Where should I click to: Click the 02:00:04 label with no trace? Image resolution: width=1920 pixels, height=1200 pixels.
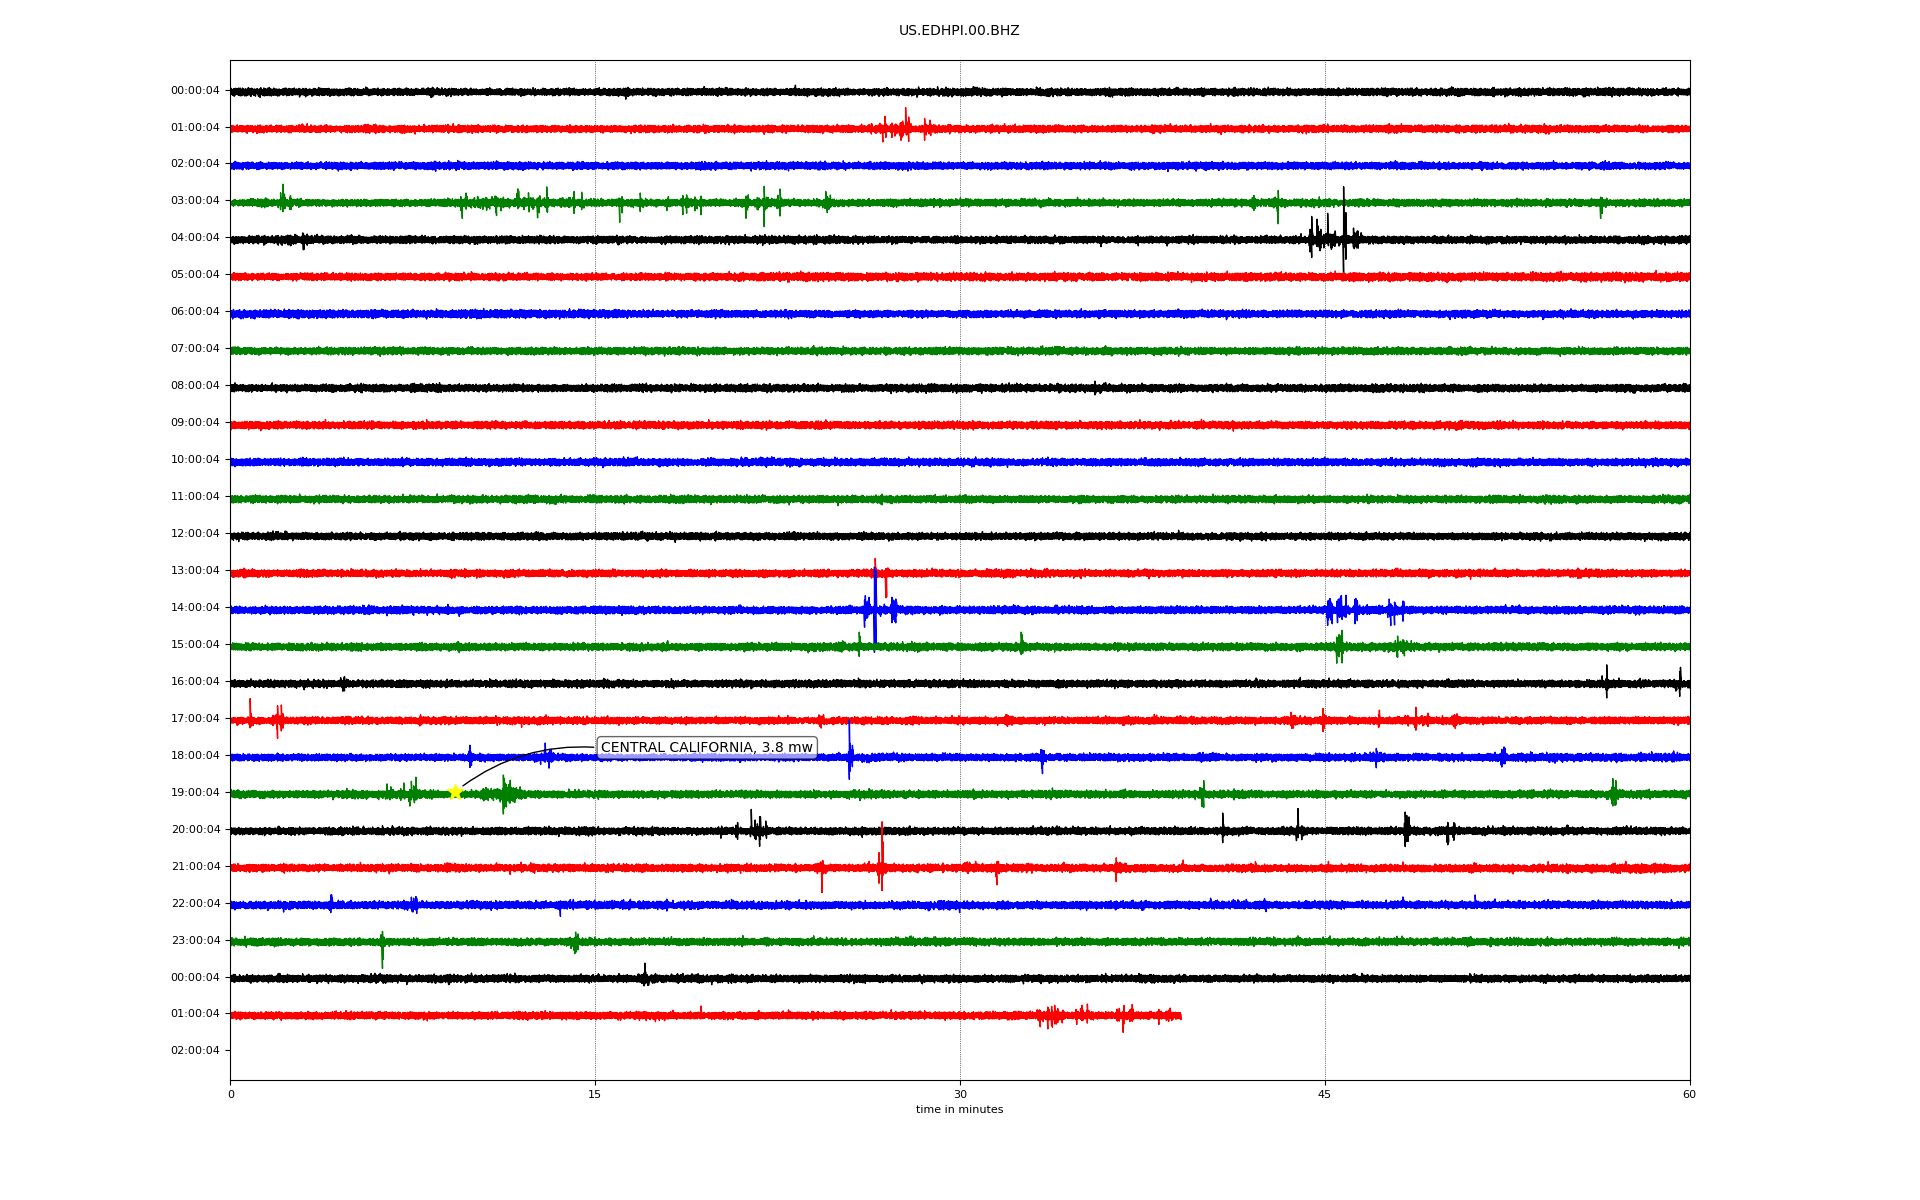point(195,1051)
